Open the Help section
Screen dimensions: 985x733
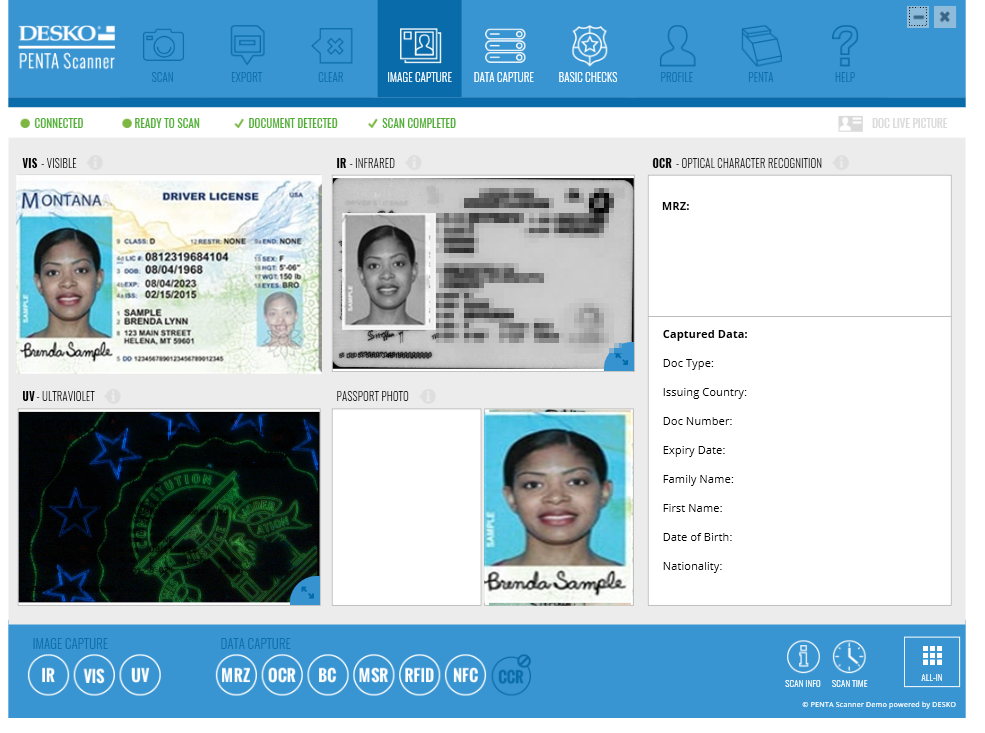tap(844, 48)
